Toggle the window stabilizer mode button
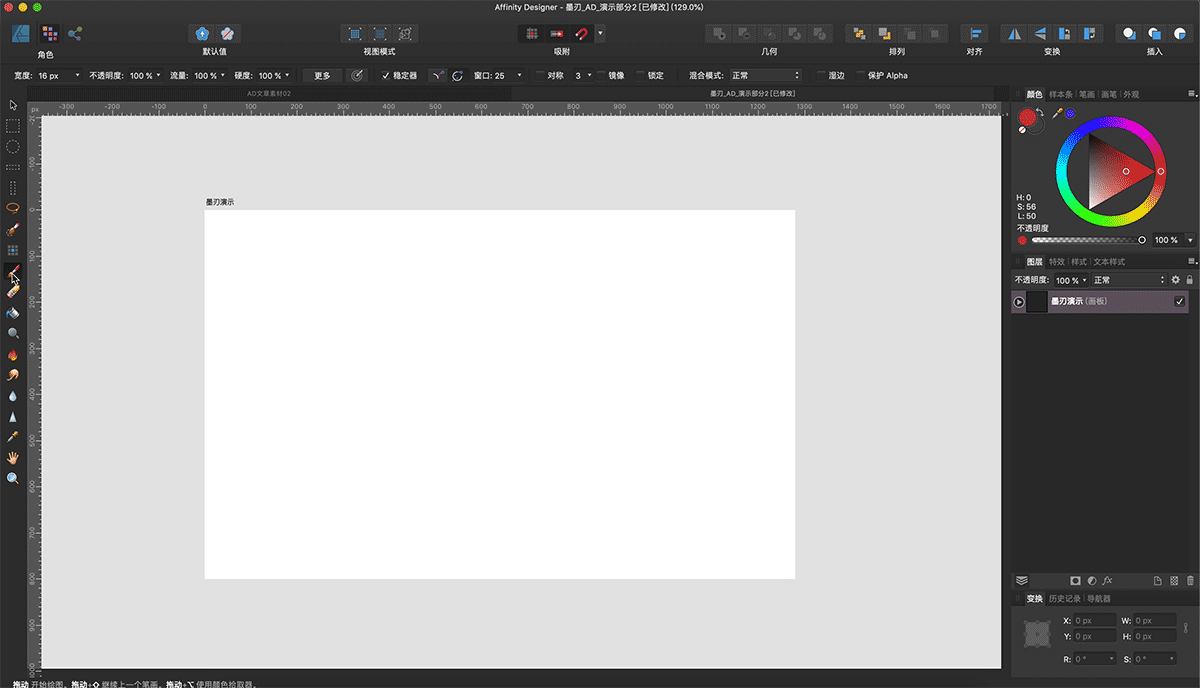The image size is (1200, 688). 458,75
